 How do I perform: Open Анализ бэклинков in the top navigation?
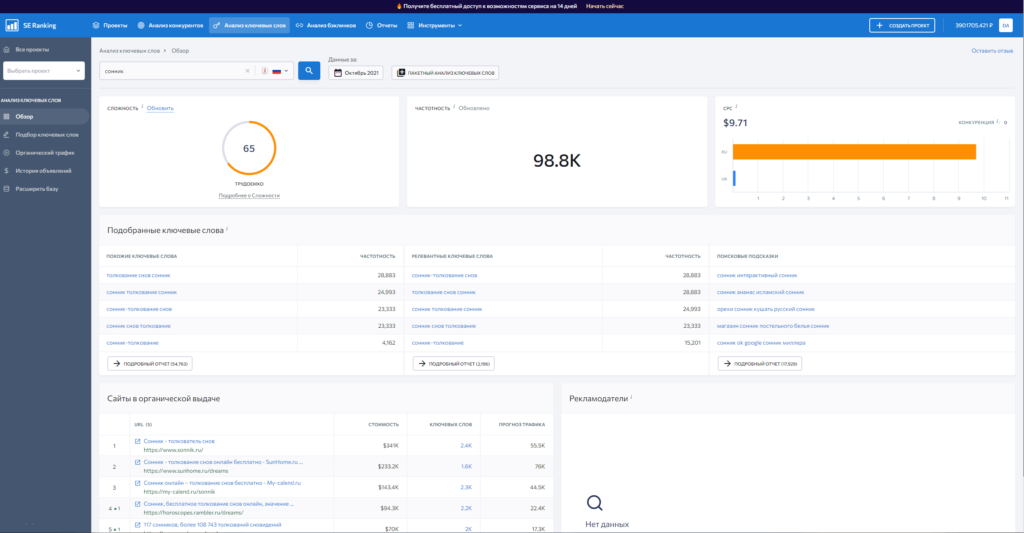tap(326, 25)
